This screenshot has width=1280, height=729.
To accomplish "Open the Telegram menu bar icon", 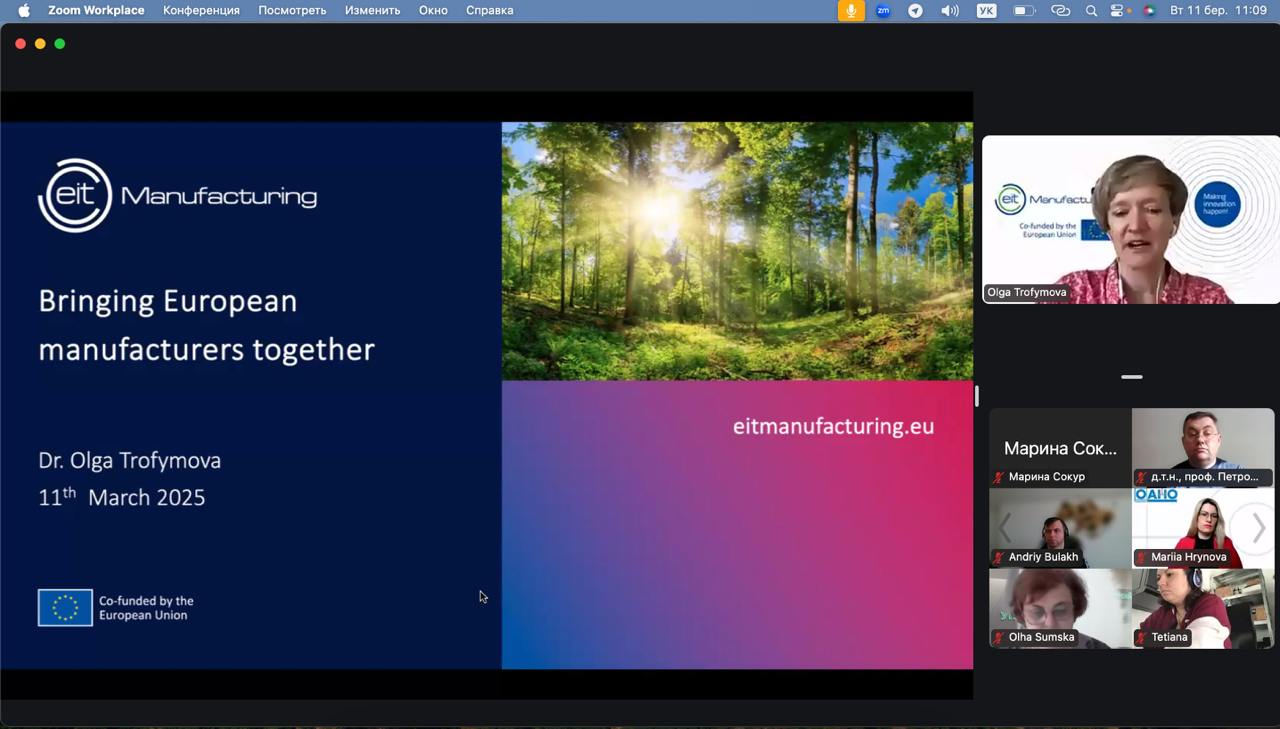I will click(915, 10).
